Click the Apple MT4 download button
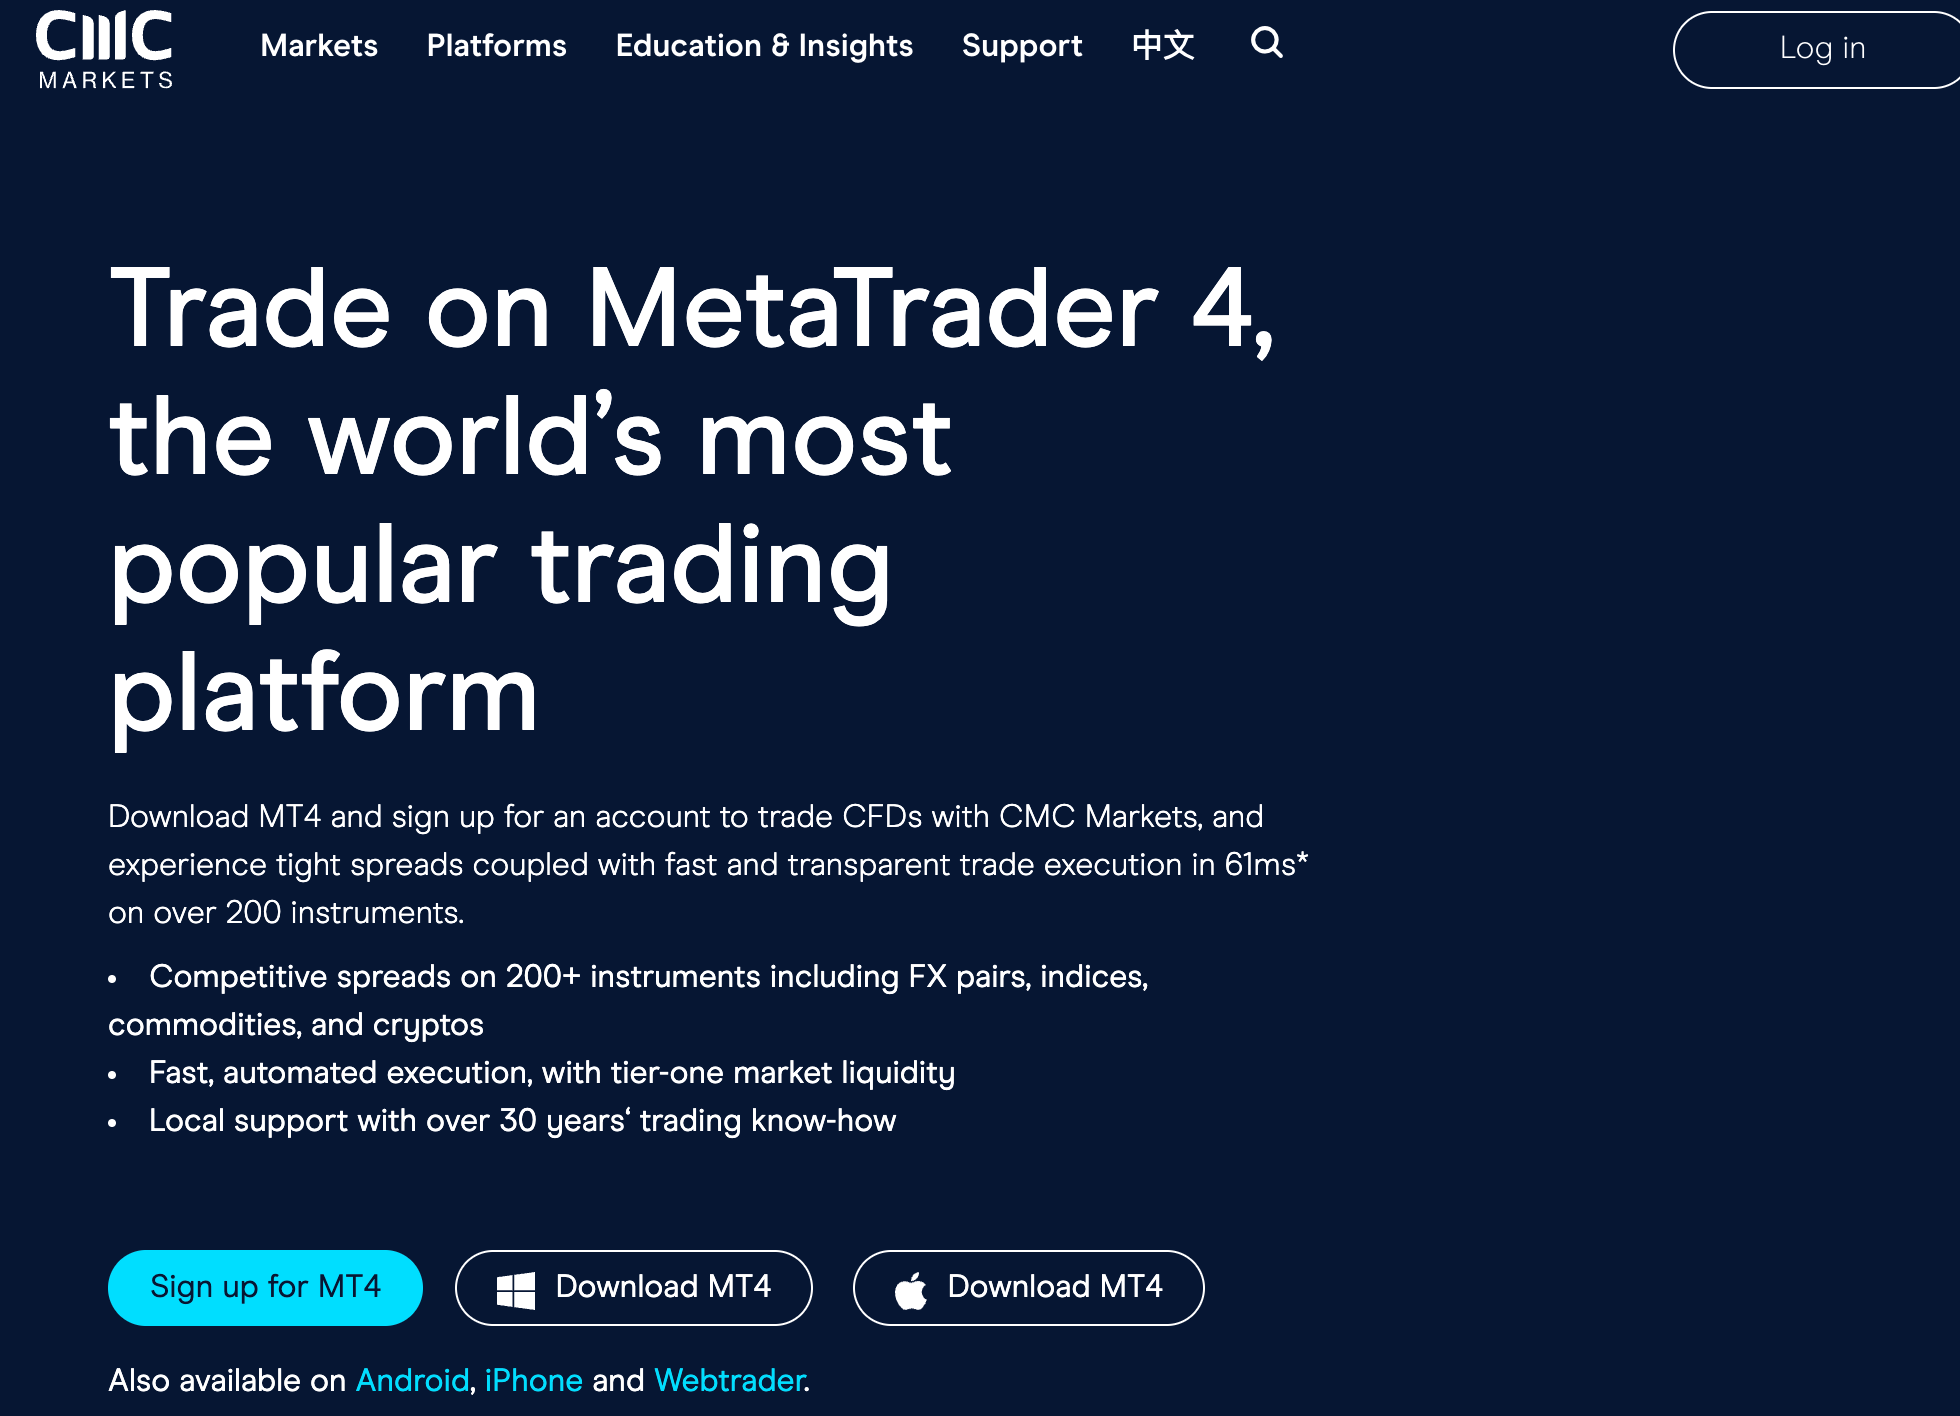1960x1416 pixels. point(1029,1287)
